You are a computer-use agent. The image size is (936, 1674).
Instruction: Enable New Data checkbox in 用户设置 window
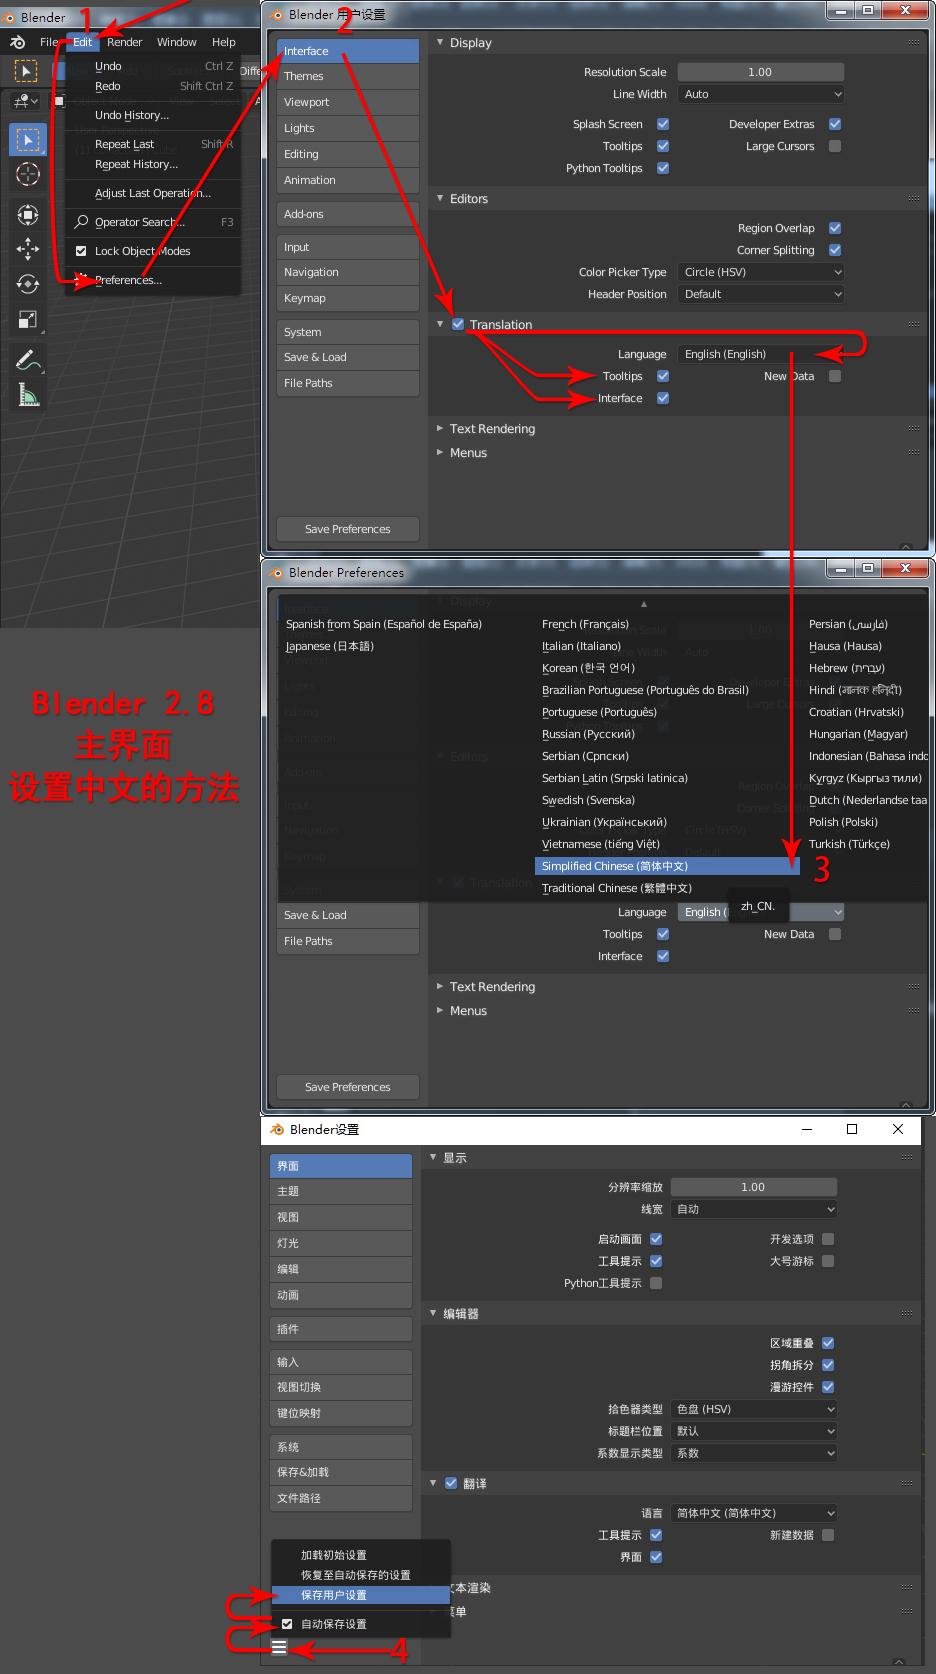[x=835, y=376]
